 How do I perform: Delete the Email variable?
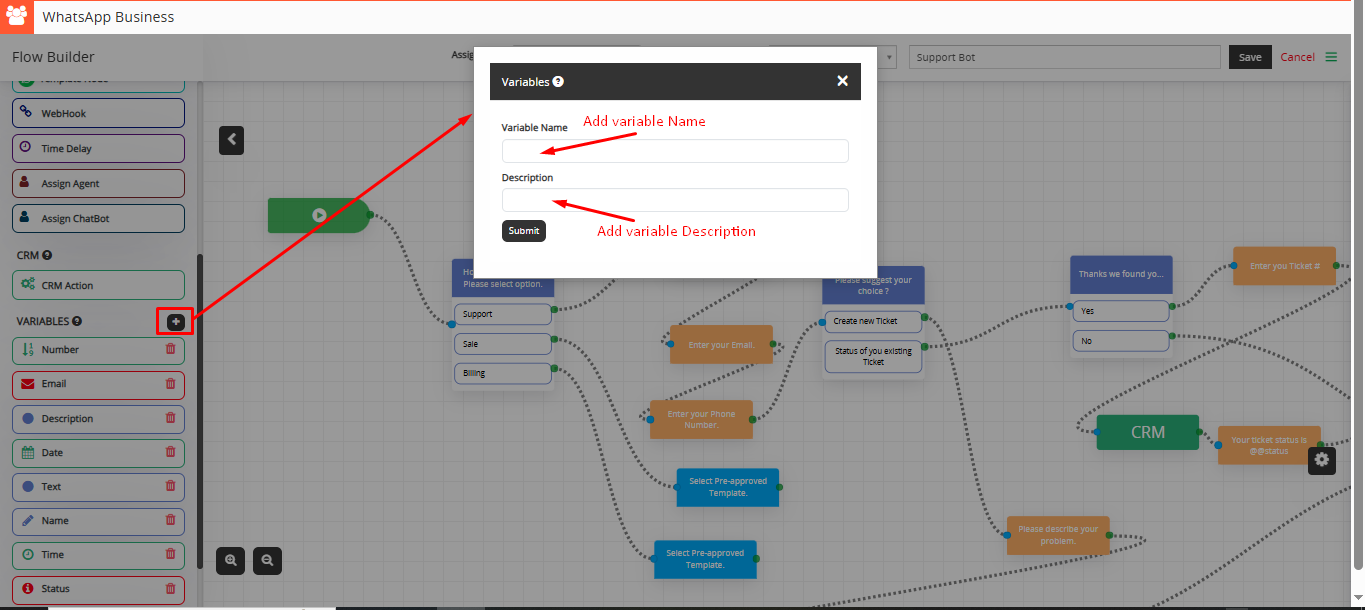[x=170, y=383]
